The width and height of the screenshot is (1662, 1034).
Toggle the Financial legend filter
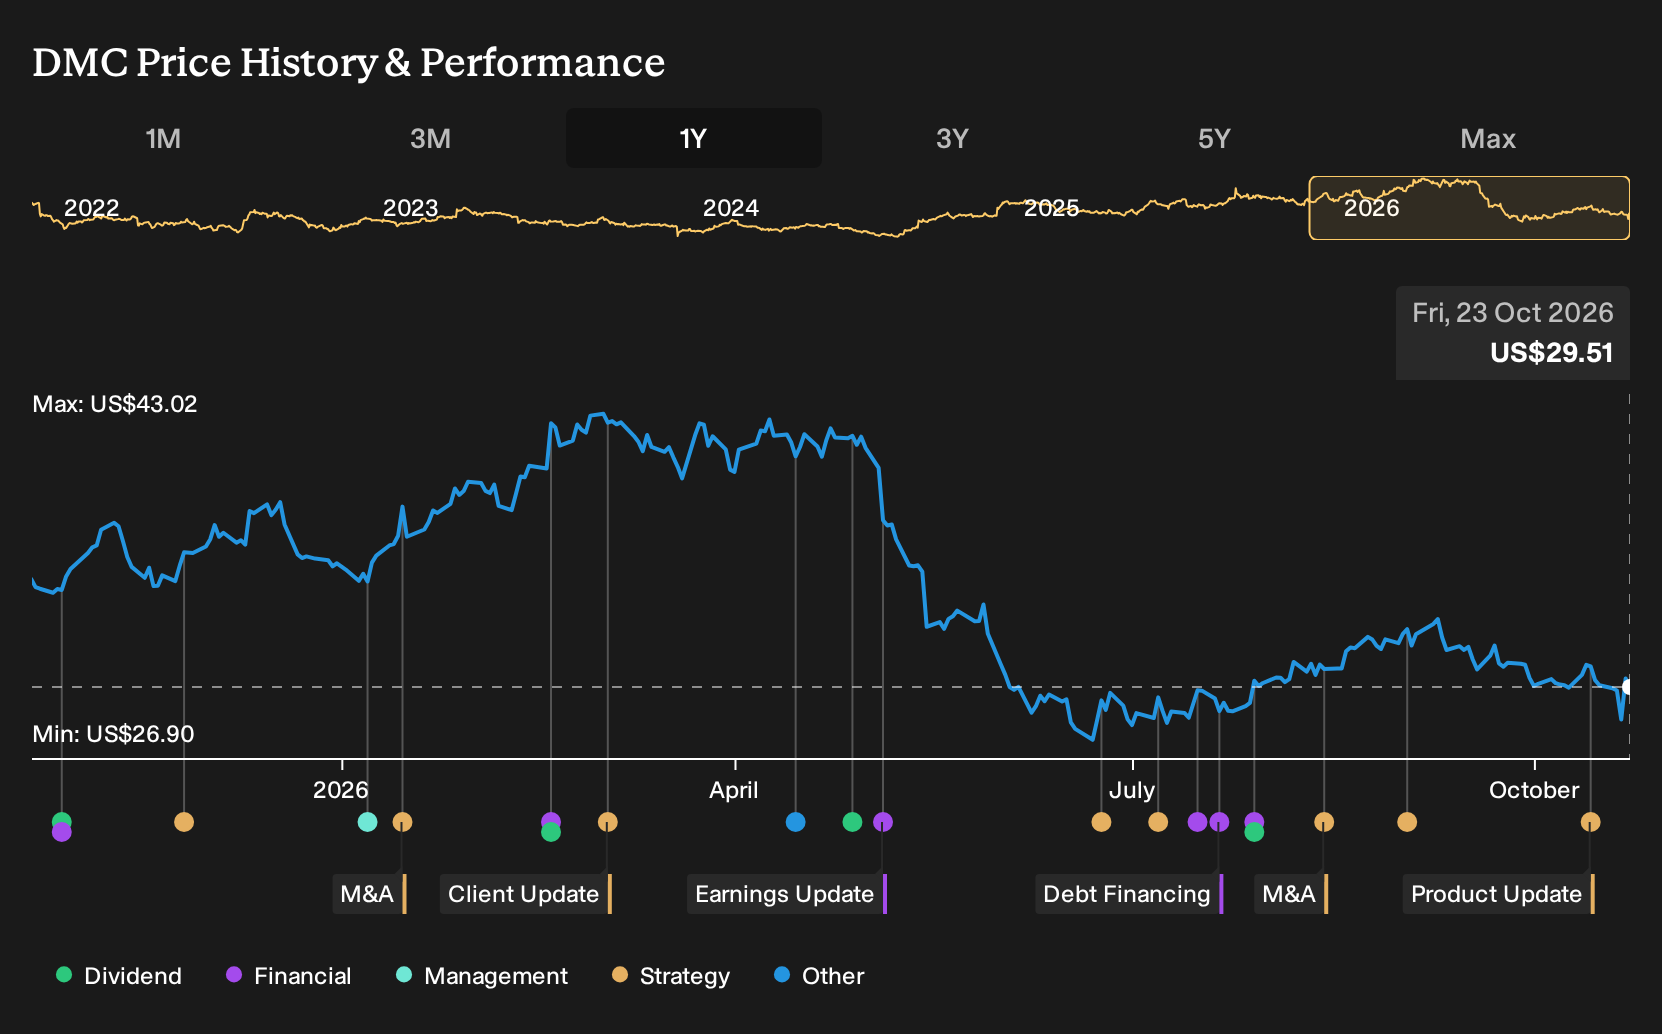coord(289,976)
